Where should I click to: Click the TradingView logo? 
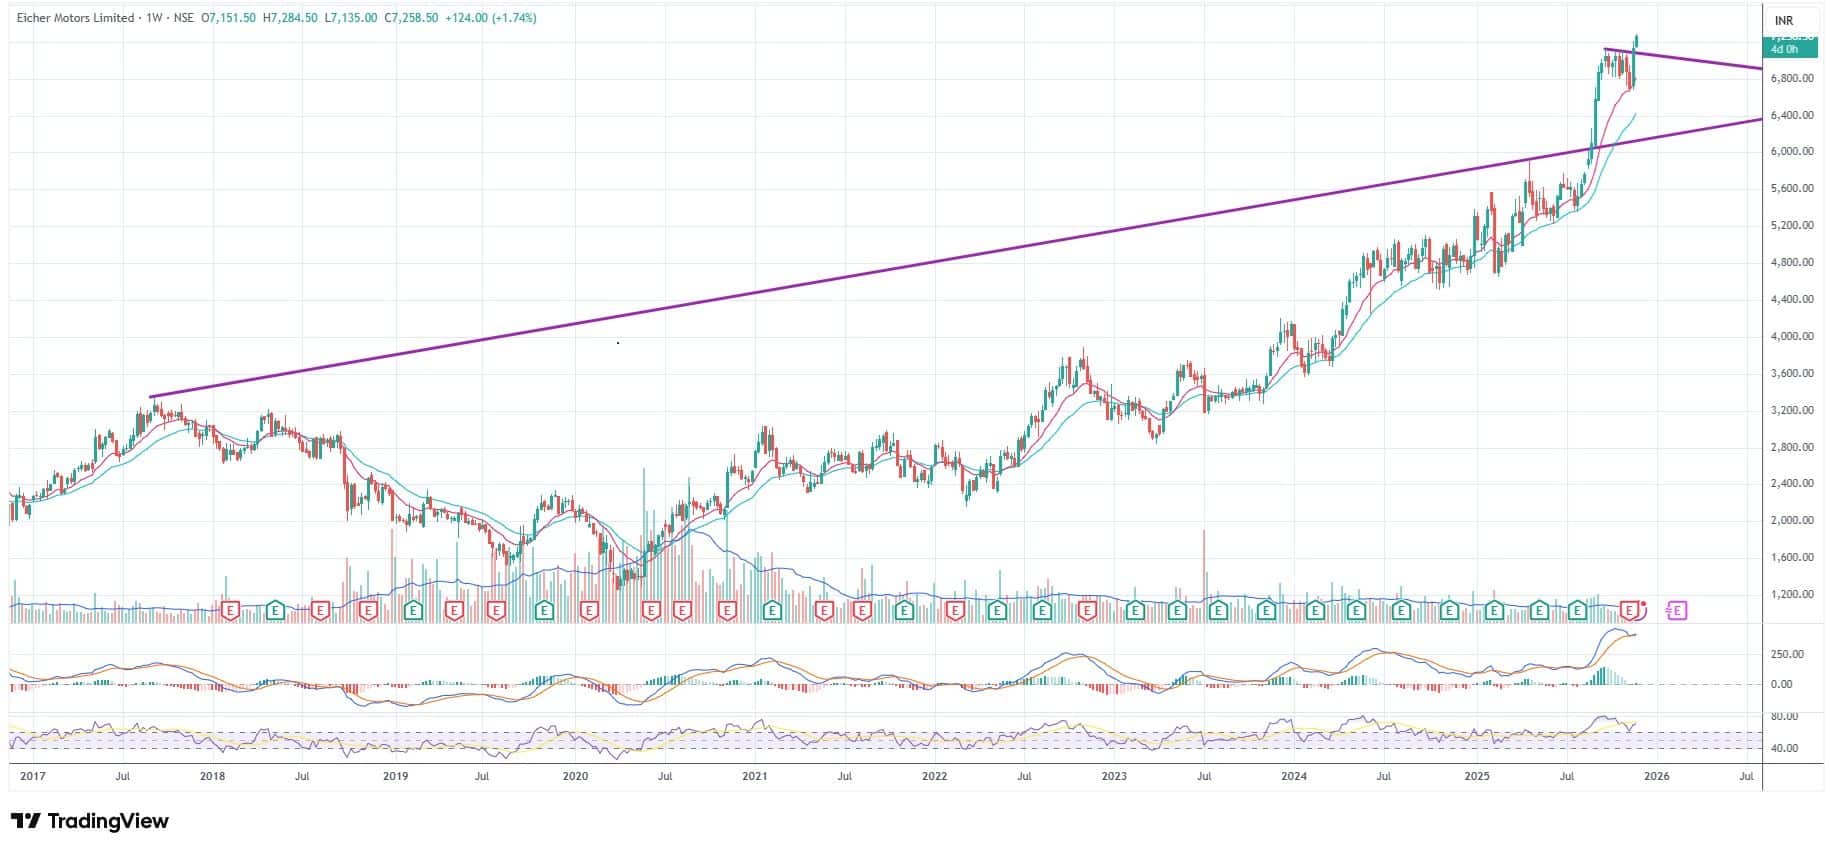click(90, 821)
